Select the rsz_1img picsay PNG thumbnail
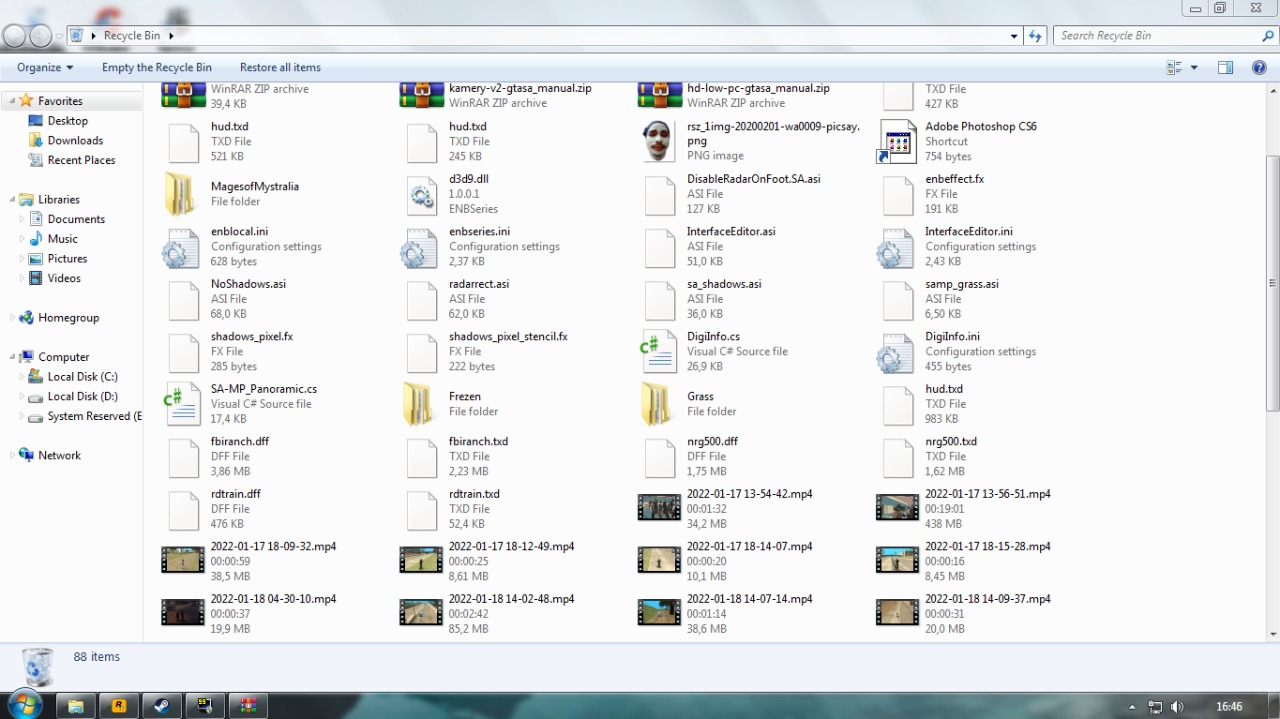The height and width of the screenshot is (719, 1280). pyautogui.click(x=657, y=142)
